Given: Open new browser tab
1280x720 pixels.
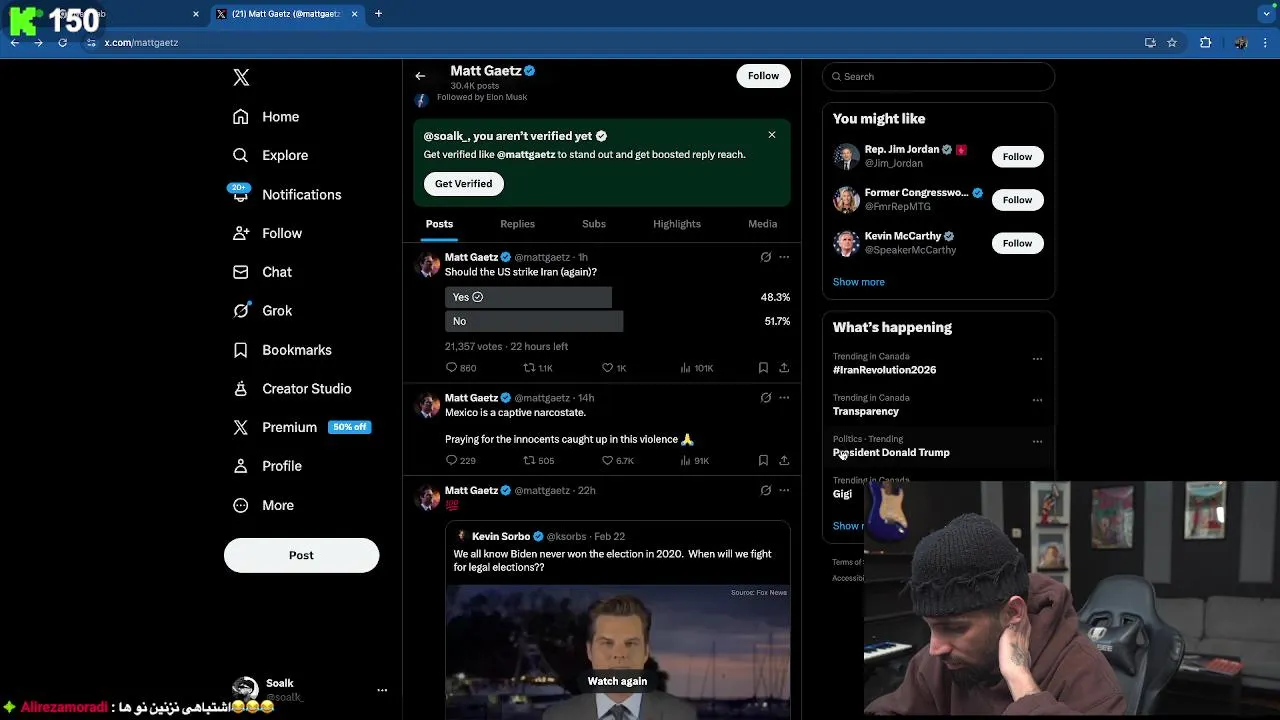Looking at the screenshot, I should pos(378,14).
